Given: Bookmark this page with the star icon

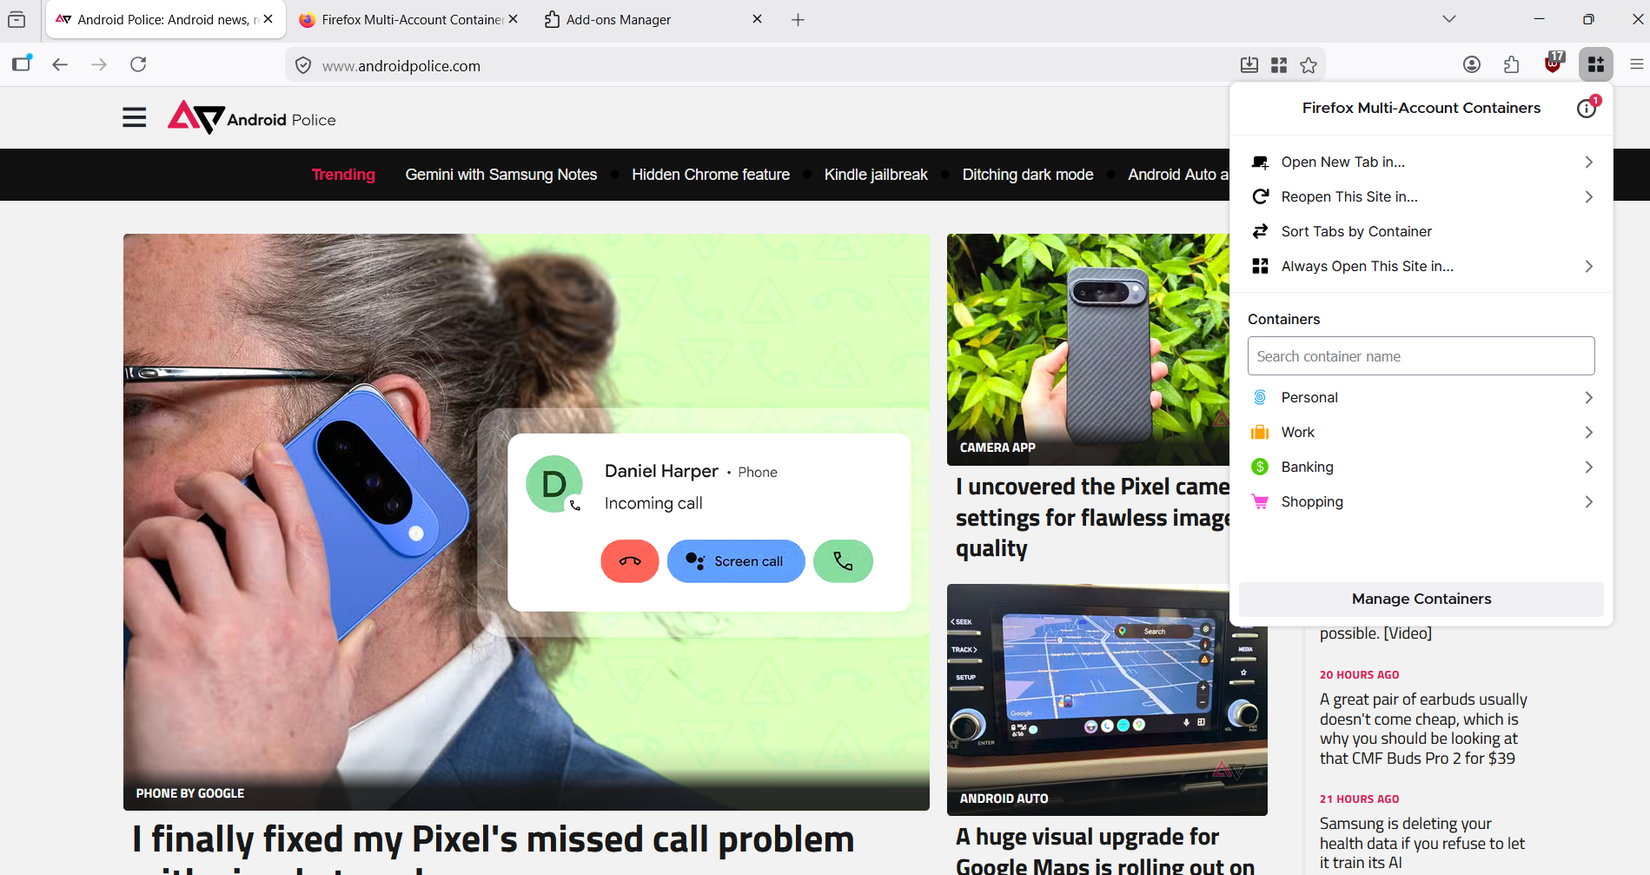Looking at the screenshot, I should (x=1308, y=65).
